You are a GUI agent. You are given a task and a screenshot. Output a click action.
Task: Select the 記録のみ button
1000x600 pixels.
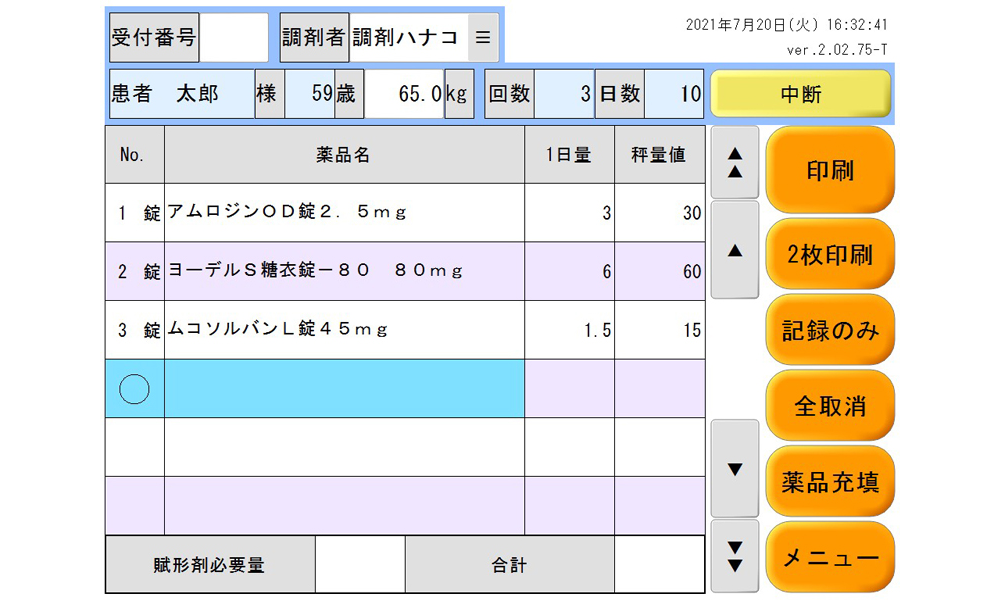coord(830,330)
